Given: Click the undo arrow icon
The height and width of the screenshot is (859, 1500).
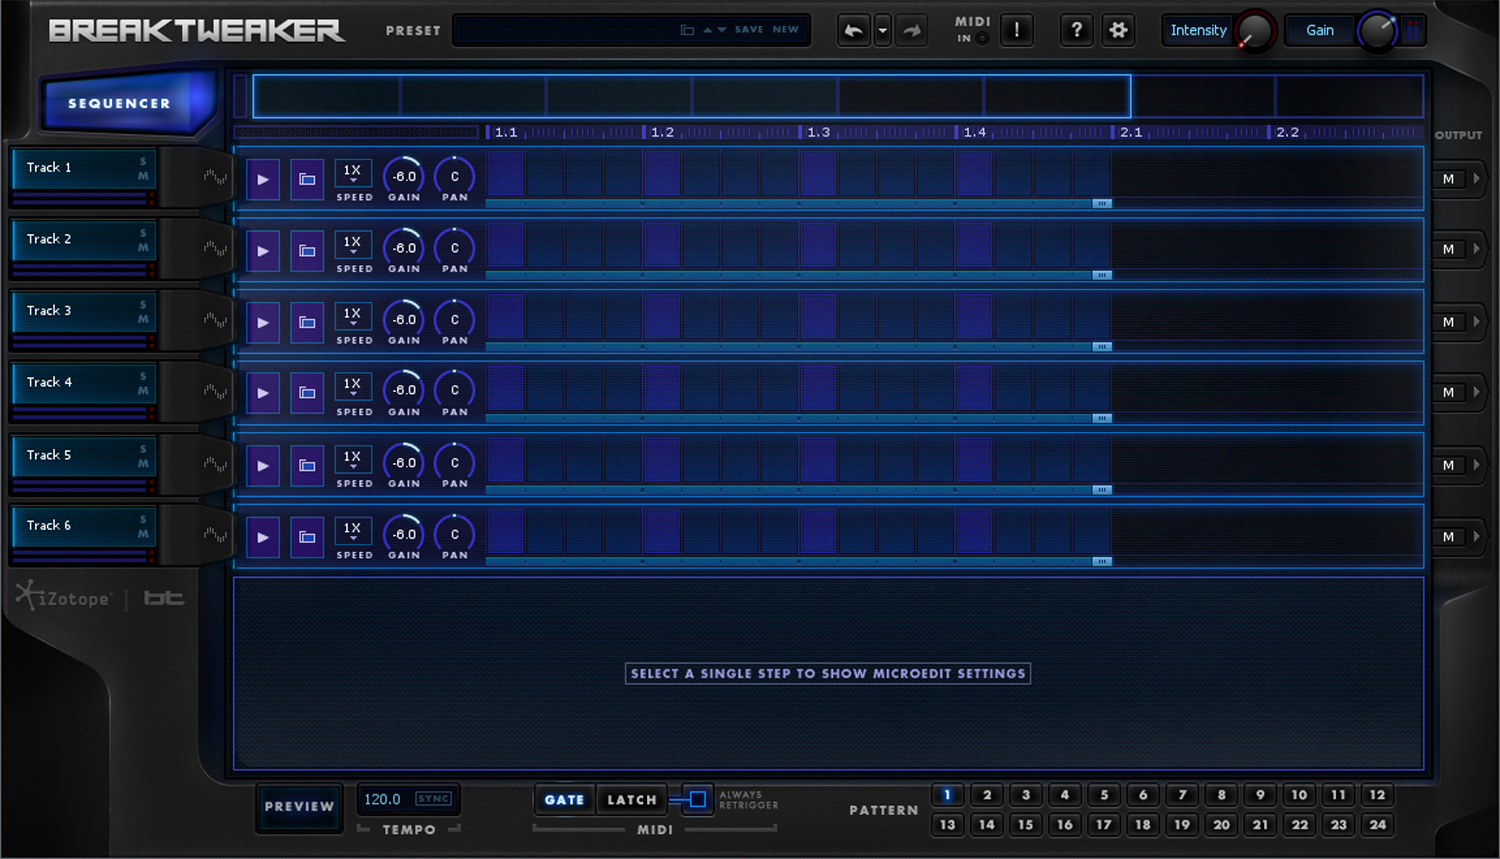Looking at the screenshot, I should (852, 30).
